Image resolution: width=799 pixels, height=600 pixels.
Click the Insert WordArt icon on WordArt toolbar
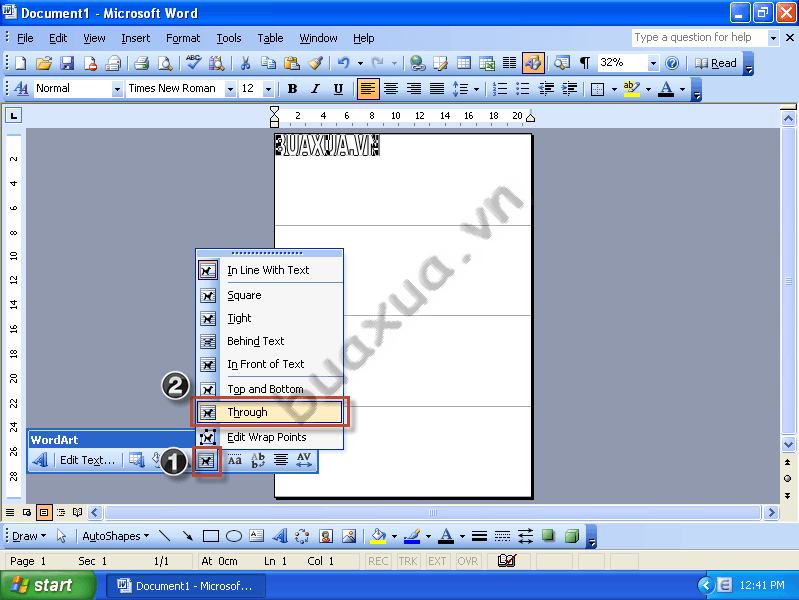click(40, 460)
